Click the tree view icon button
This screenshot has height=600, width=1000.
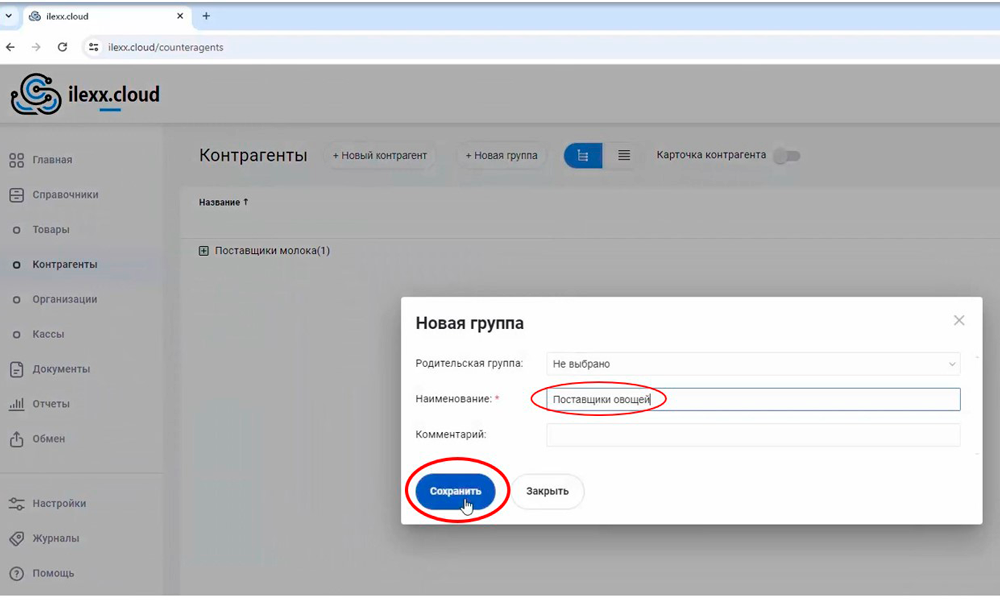point(583,155)
